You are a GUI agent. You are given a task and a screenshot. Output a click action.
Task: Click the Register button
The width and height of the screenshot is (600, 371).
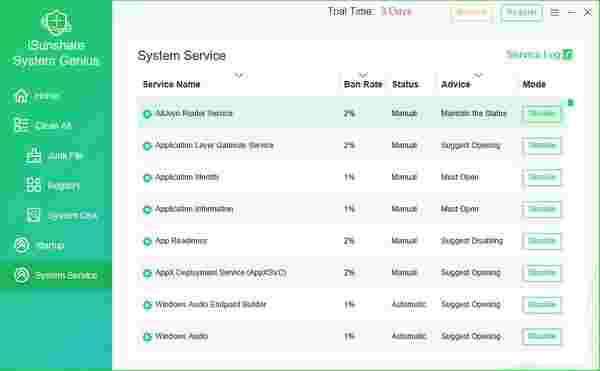522,12
